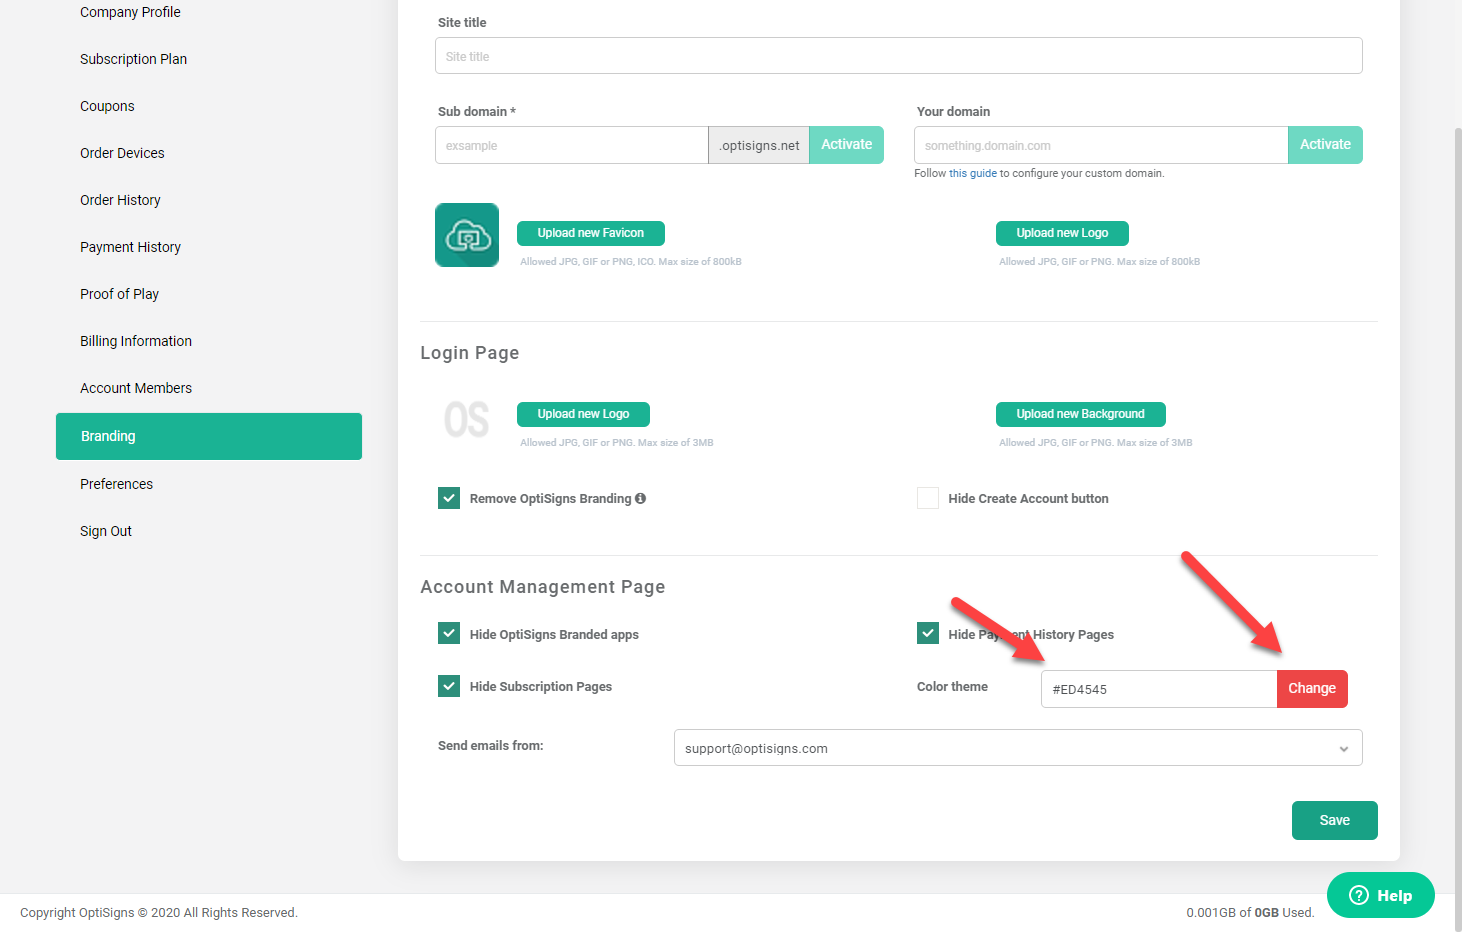The image size is (1462, 932).
Task: Expand the email sender chevron arrow
Action: tap(1343, 747)
